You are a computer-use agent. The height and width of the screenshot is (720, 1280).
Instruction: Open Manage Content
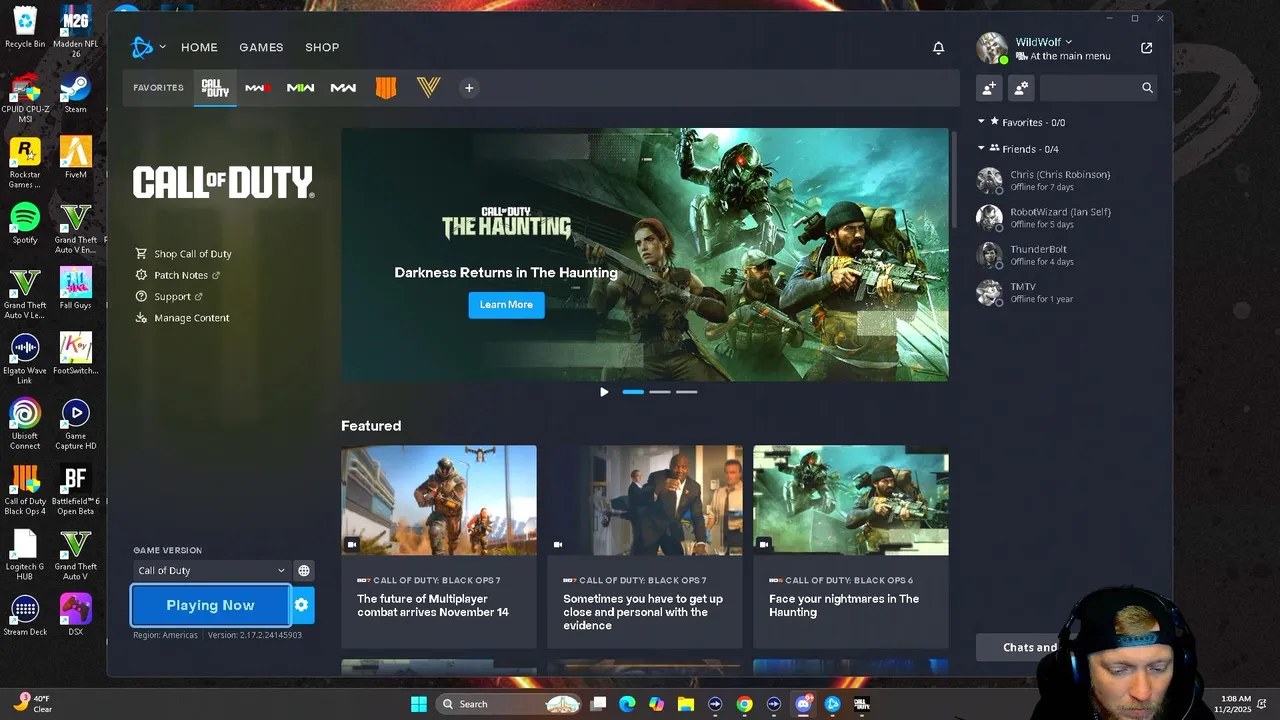[183, 318]
